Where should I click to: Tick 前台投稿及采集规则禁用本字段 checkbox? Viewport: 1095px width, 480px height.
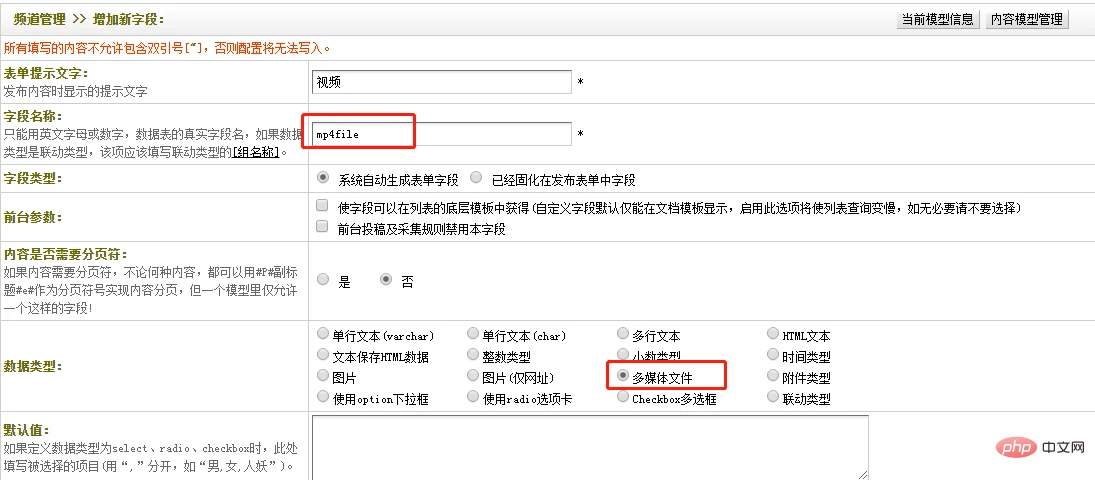click(x=322, y=226)
